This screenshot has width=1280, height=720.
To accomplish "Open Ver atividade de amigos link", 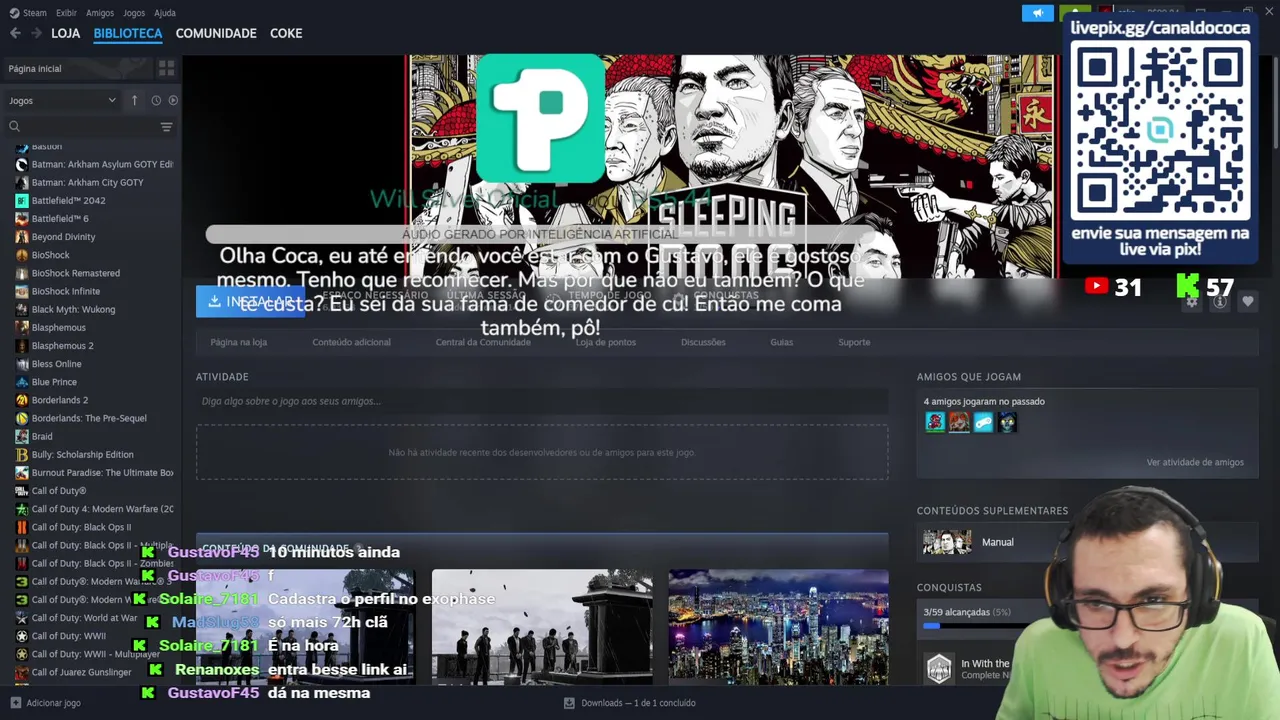I will (x=1195, y=462).
